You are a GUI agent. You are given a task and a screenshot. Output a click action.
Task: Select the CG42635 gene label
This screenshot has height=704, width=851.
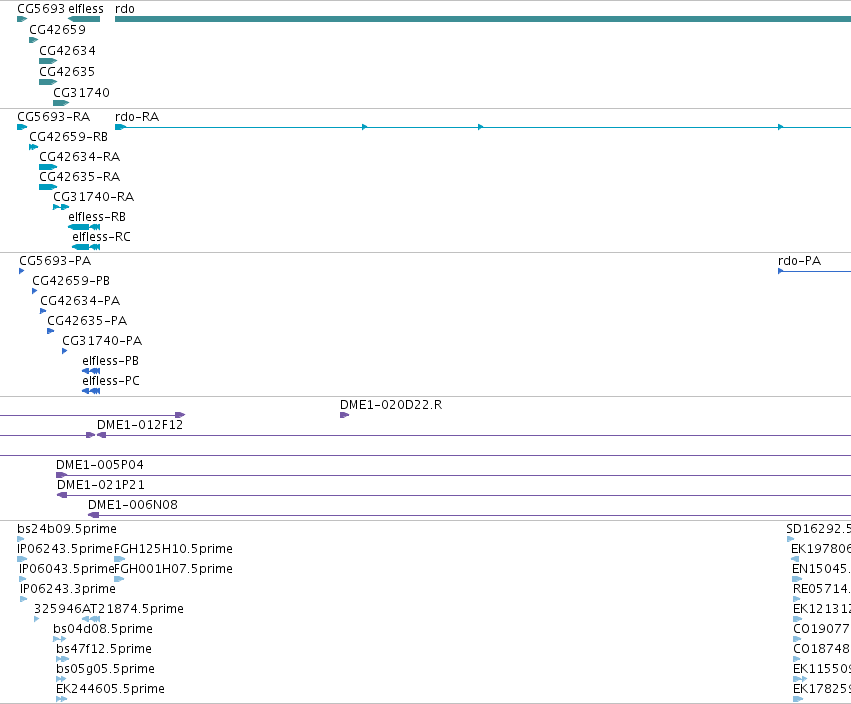coord(67,72)
